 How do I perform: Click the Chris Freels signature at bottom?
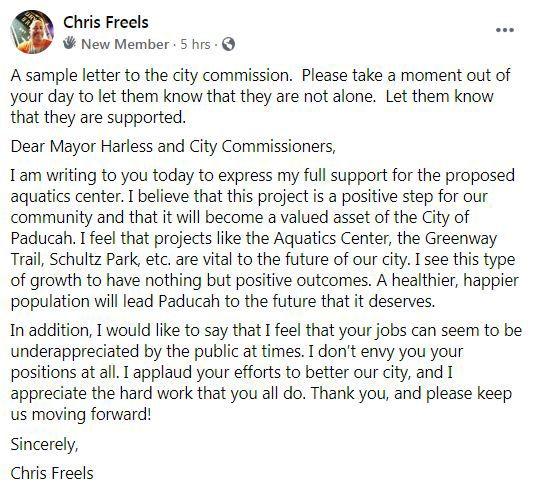(52, 473)
